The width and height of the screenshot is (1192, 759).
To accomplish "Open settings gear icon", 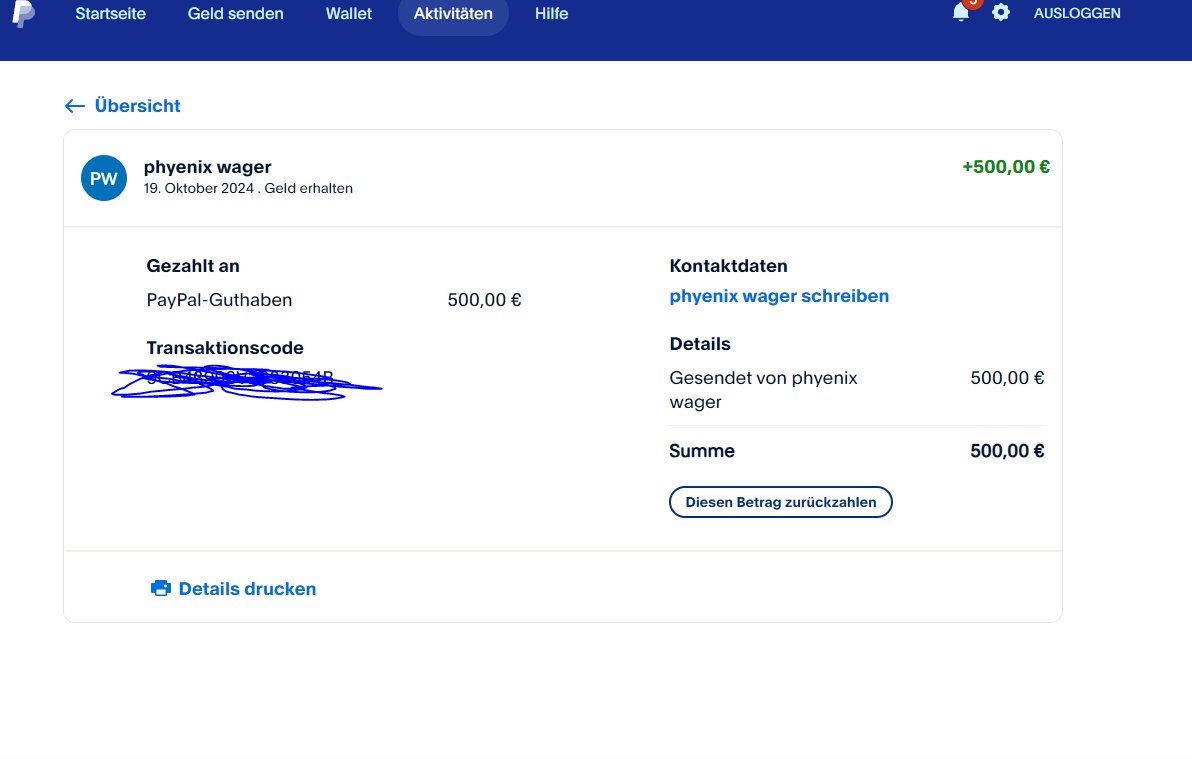I will [1001, 12].
